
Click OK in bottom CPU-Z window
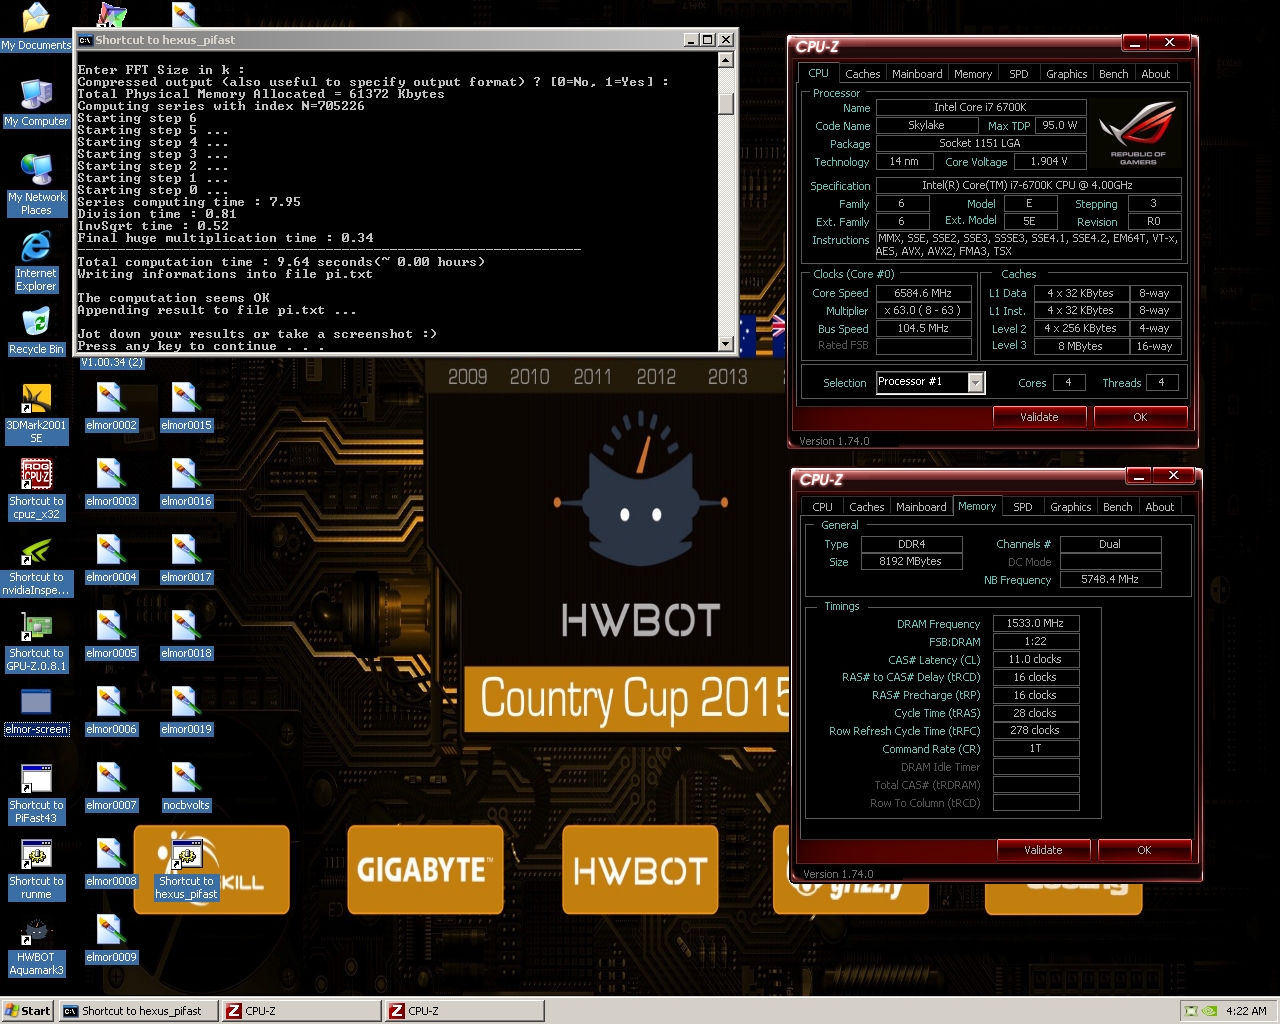click(x=1144, y=850)
